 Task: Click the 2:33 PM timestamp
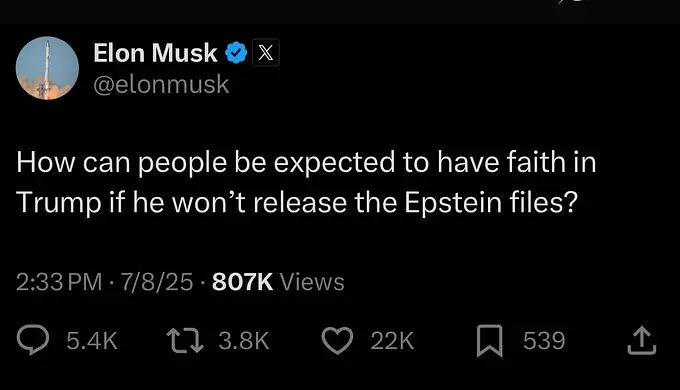(59, 282)
